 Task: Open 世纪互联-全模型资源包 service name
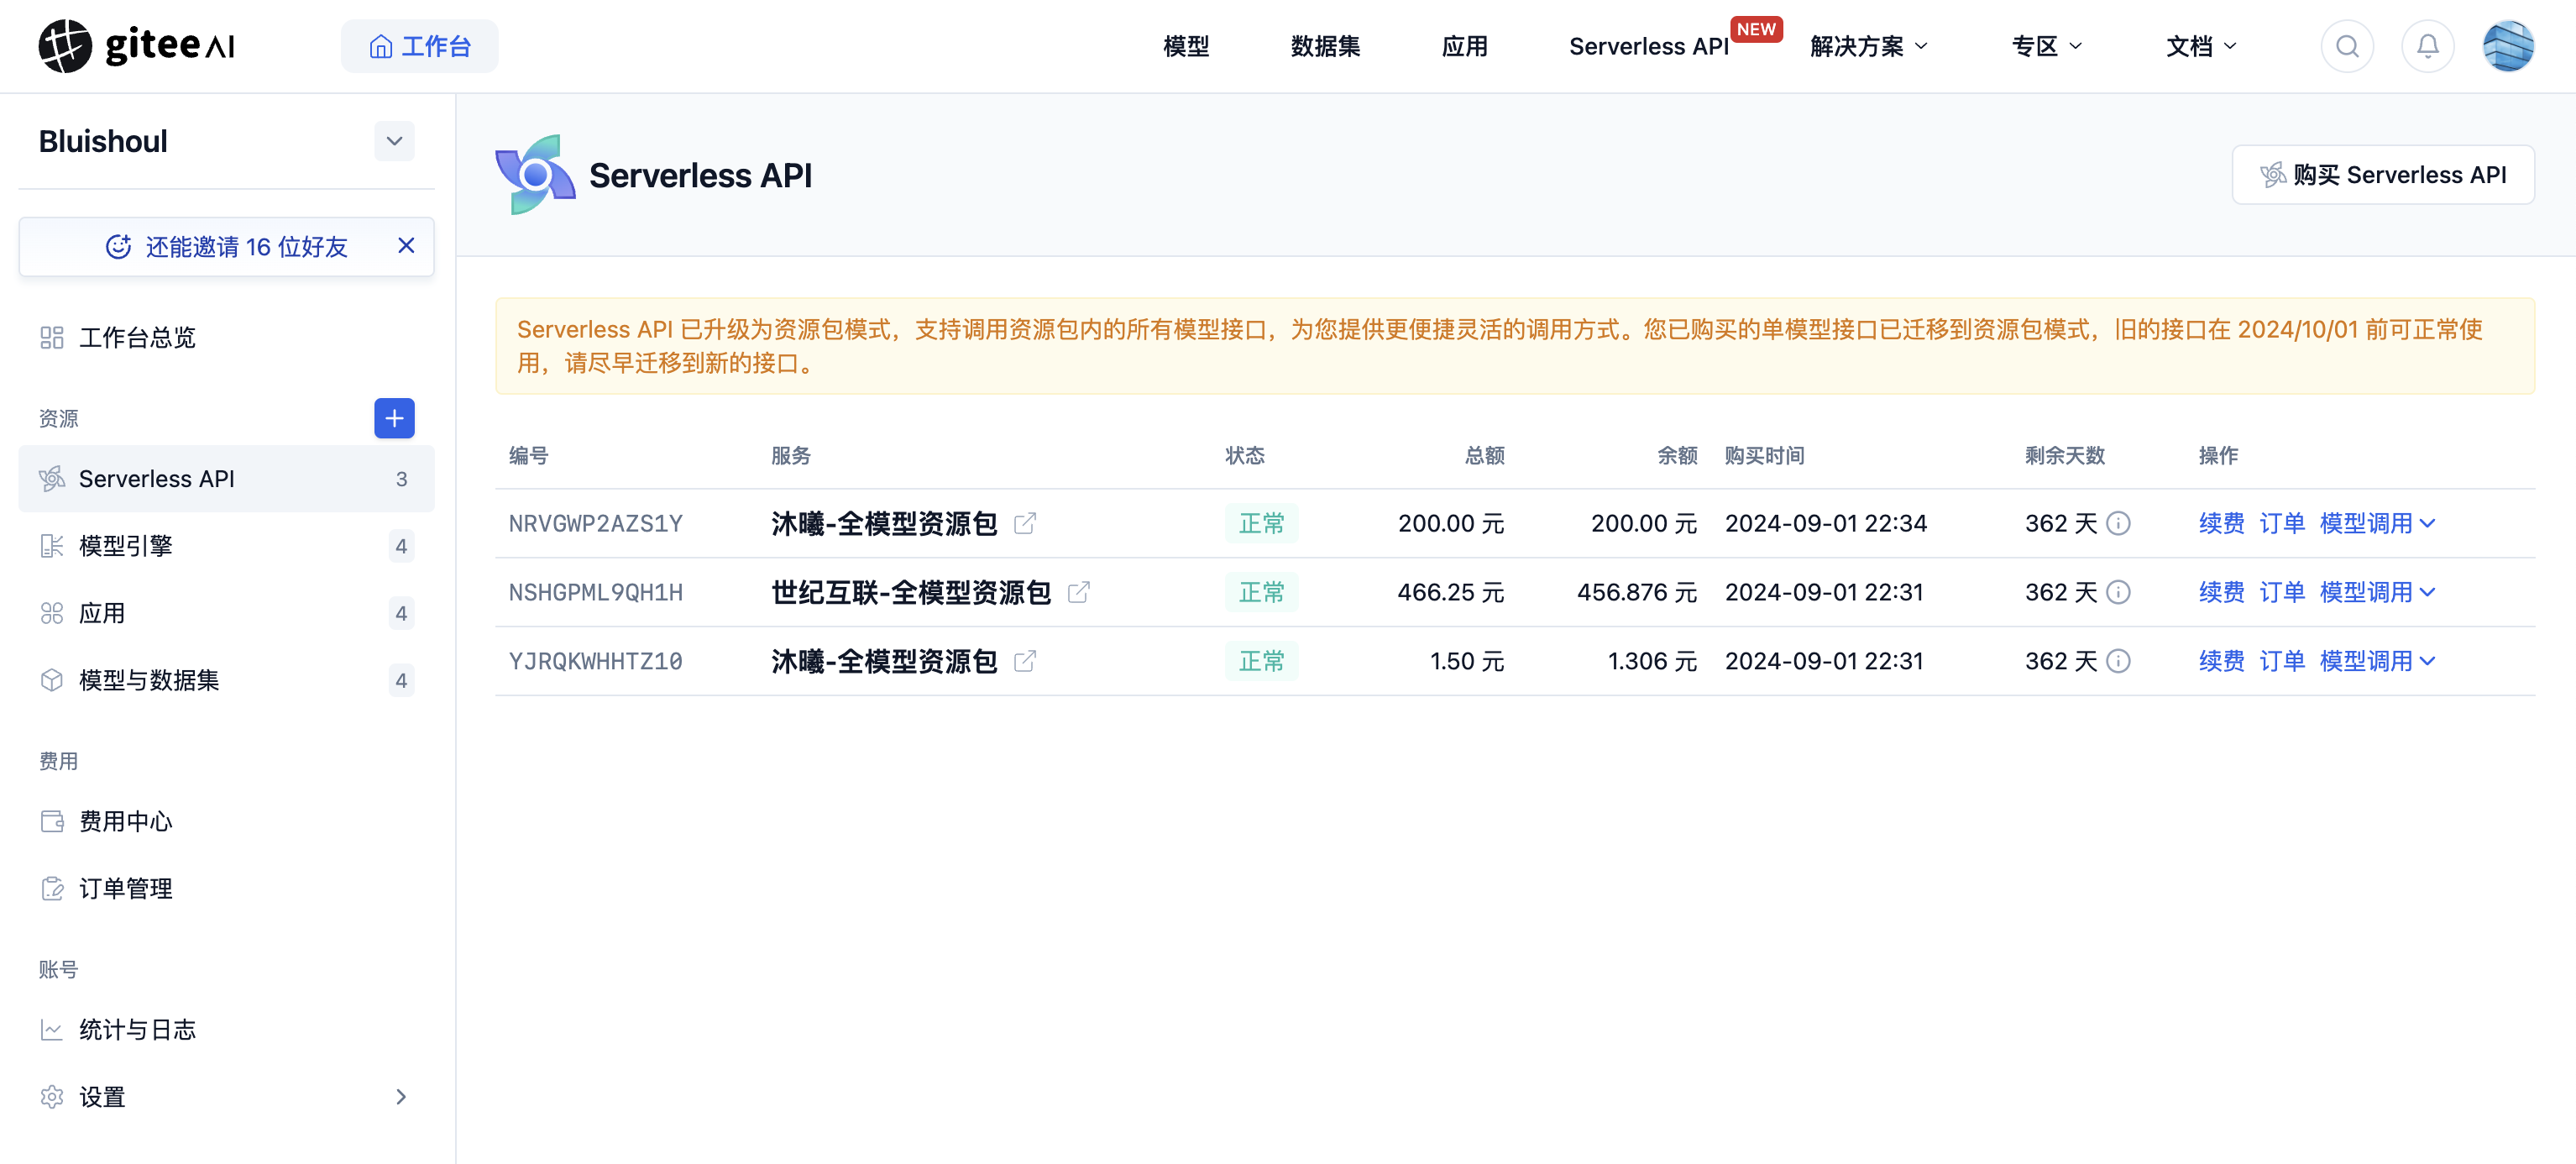point(911,592)
